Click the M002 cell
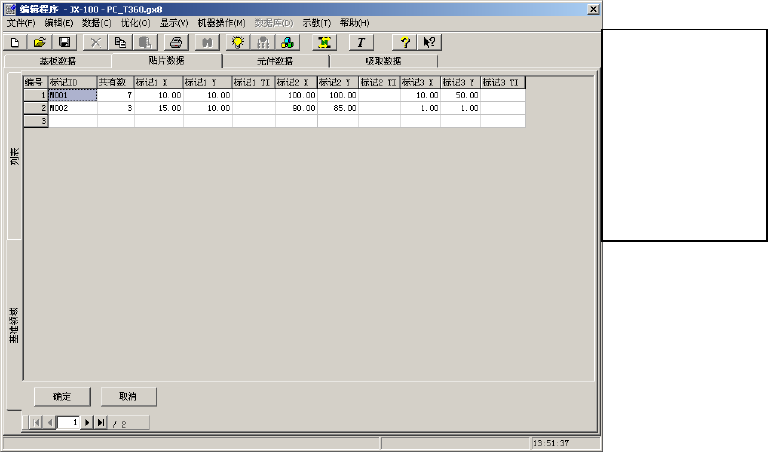Viewport: 768px width, 452px height. point(72,108)
